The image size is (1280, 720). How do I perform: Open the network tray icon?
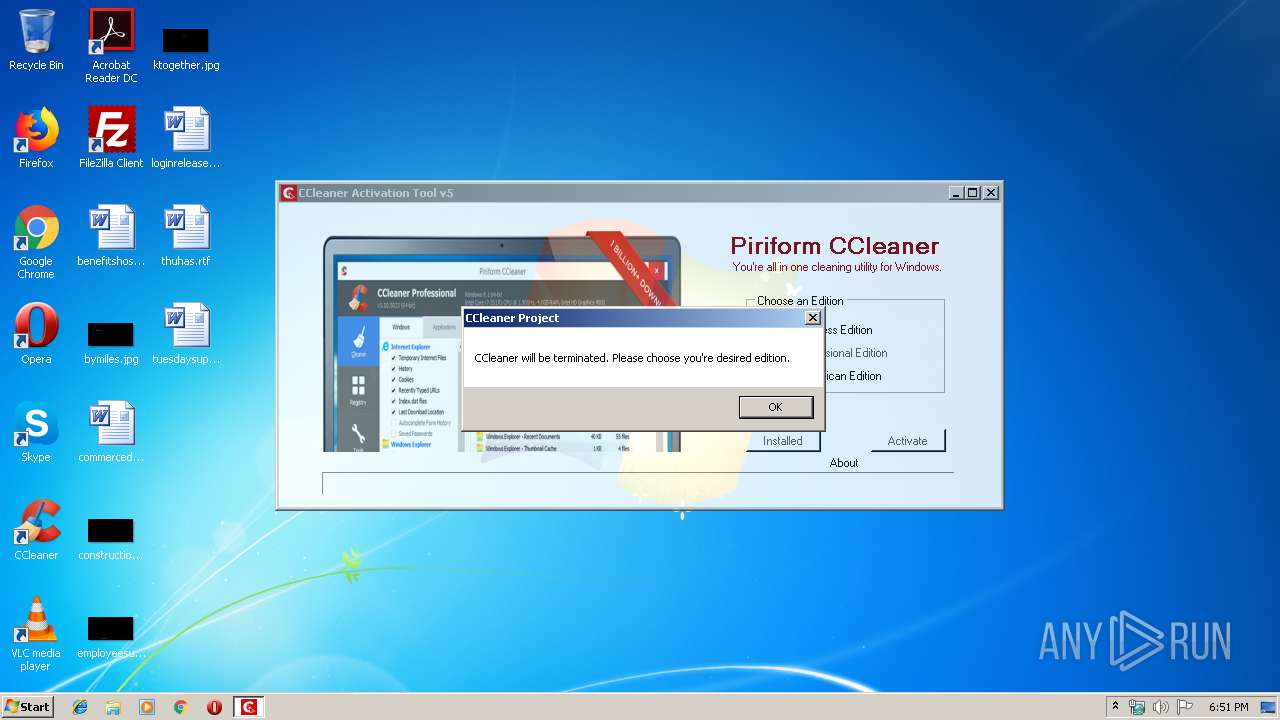pos(1137,707)
